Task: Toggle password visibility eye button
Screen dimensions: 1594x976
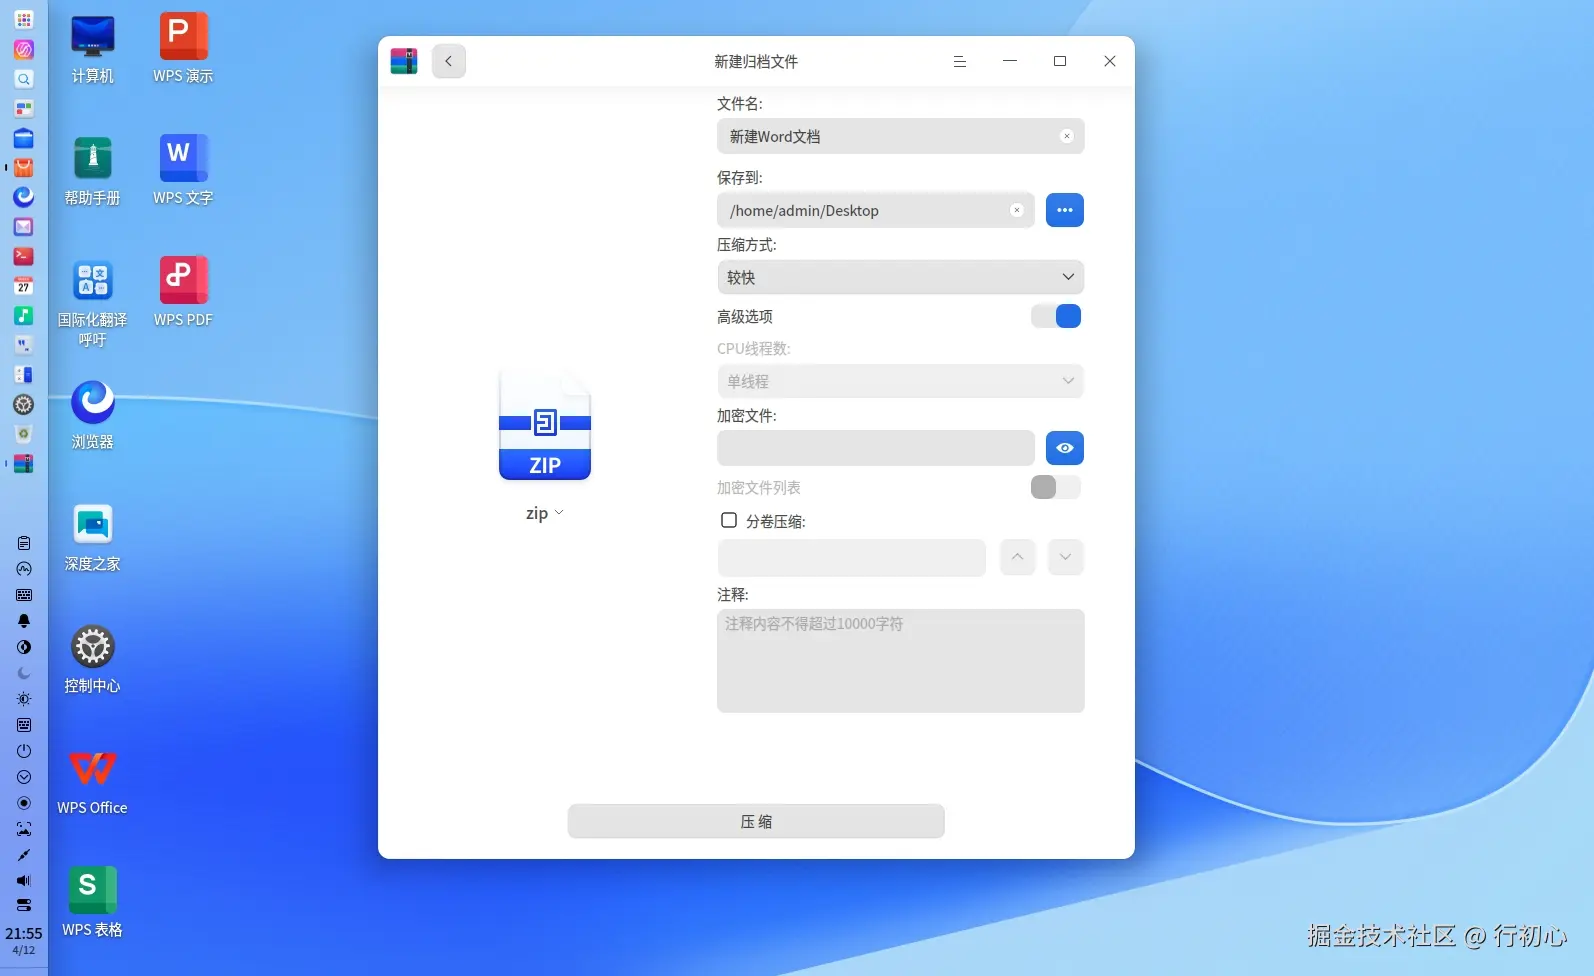Action: tap(1065, 448)
